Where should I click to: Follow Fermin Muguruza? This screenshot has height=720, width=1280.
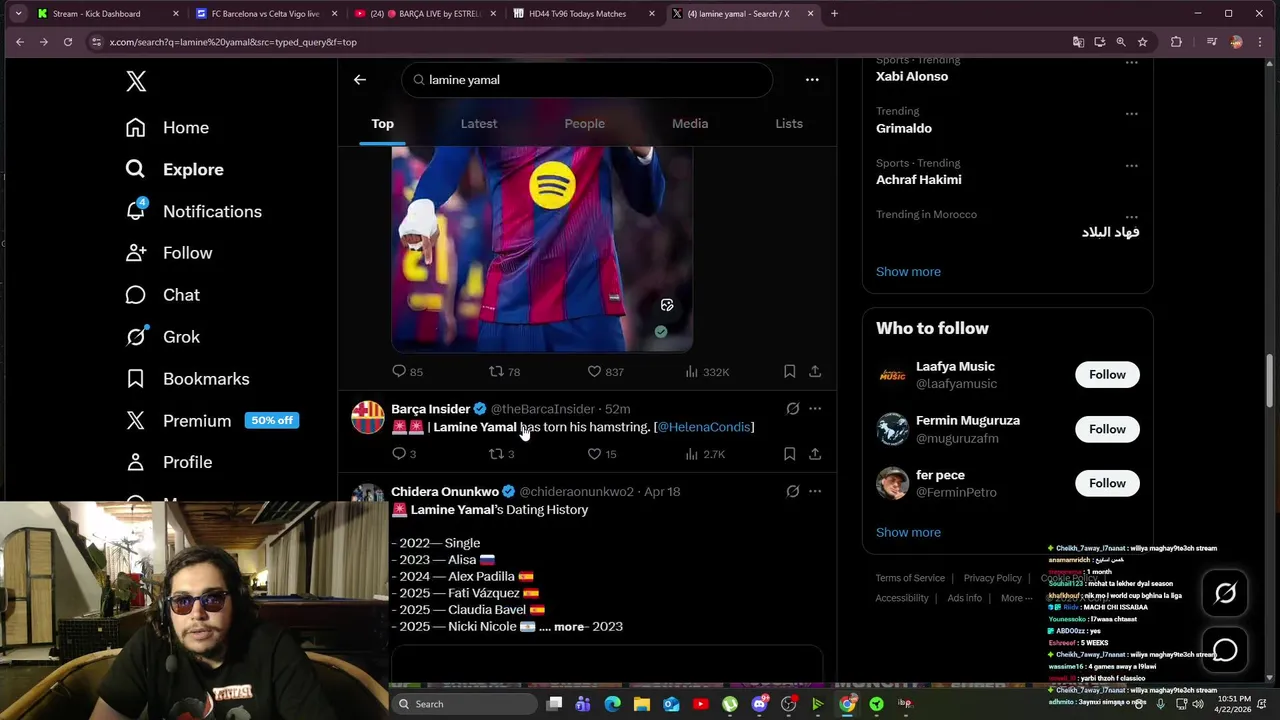[x=1107, y=429]
